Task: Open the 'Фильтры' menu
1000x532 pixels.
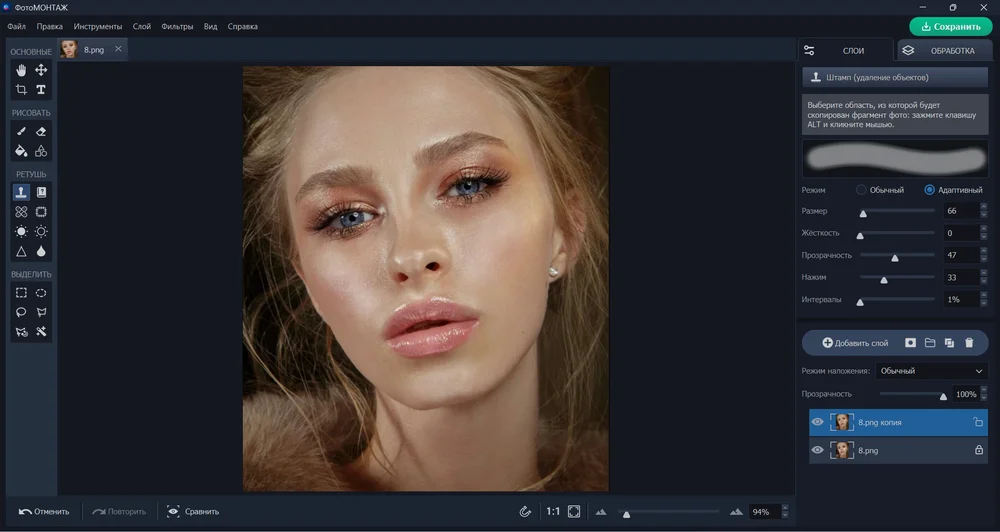Action: (x=177, y=26)
